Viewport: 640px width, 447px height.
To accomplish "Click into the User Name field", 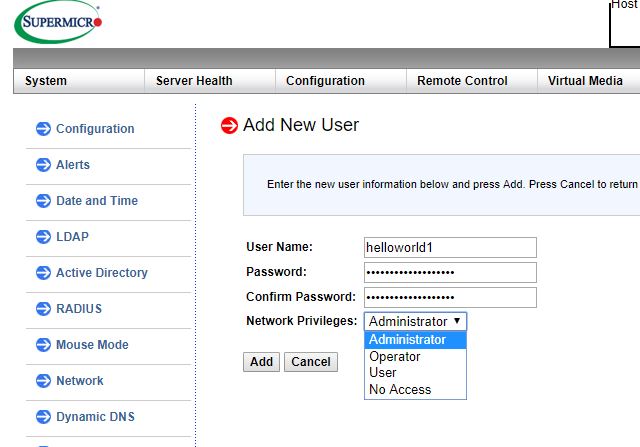I will pos(450,247).
